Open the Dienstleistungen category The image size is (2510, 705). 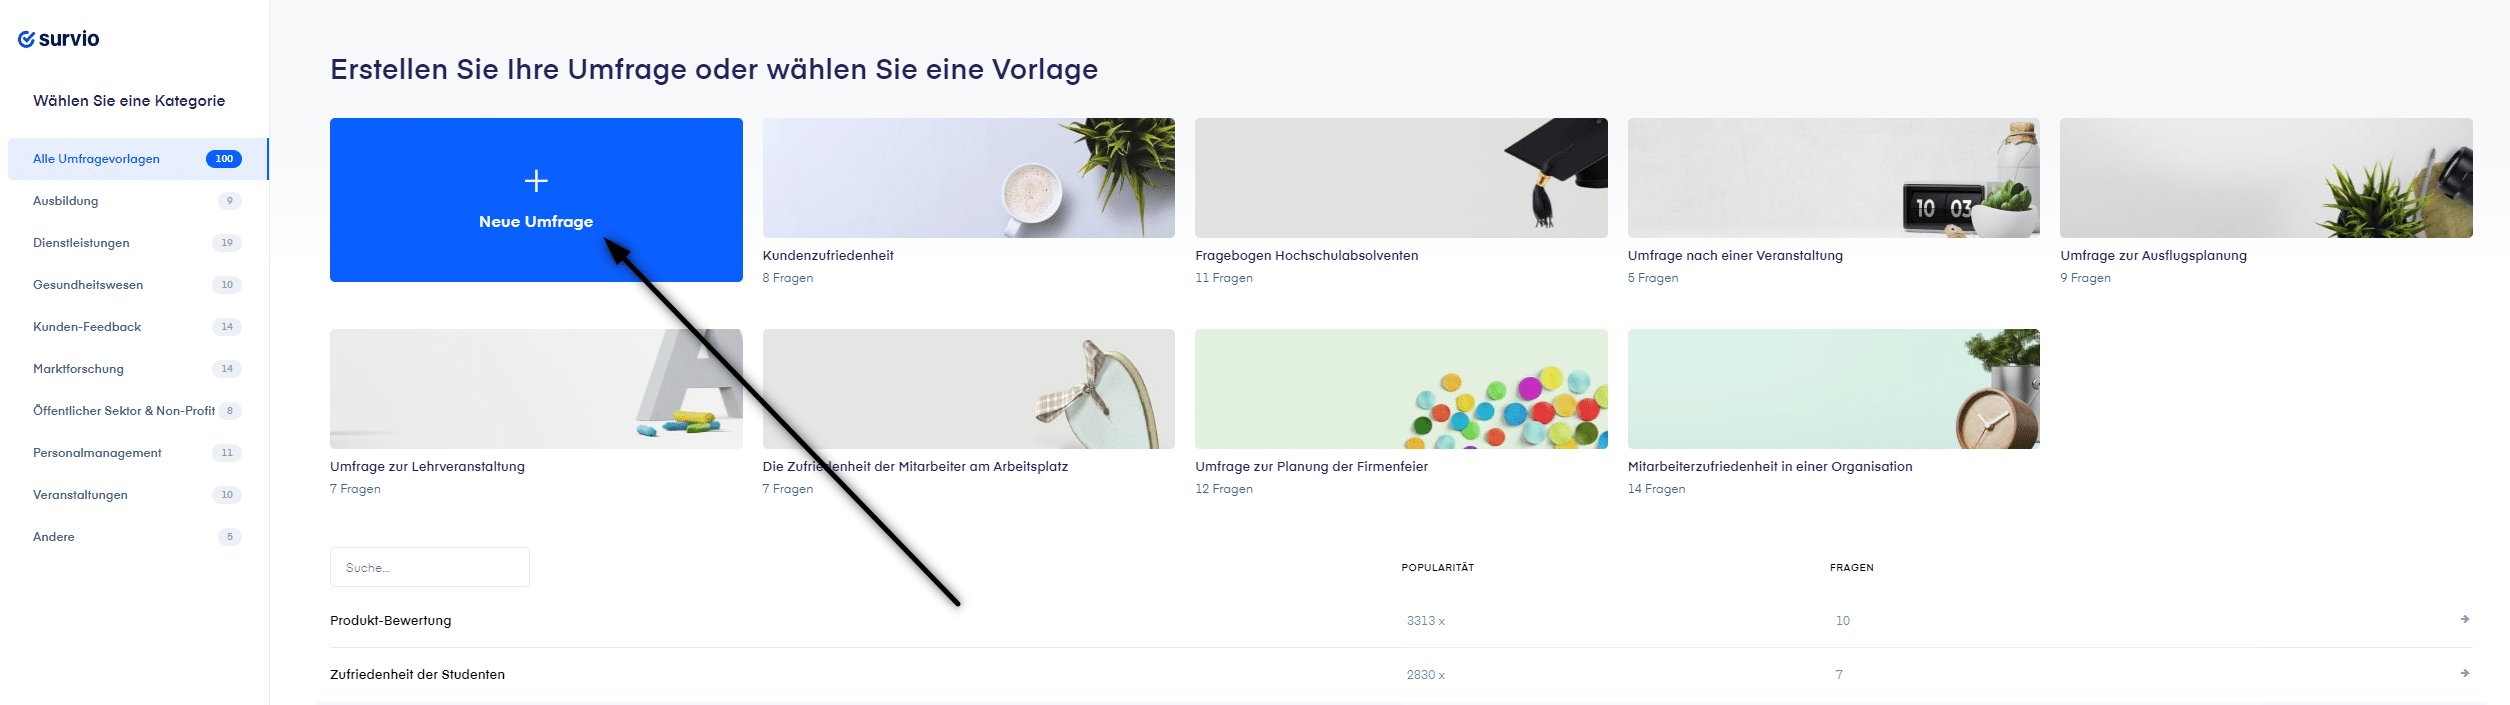click(x=138, y=243)
